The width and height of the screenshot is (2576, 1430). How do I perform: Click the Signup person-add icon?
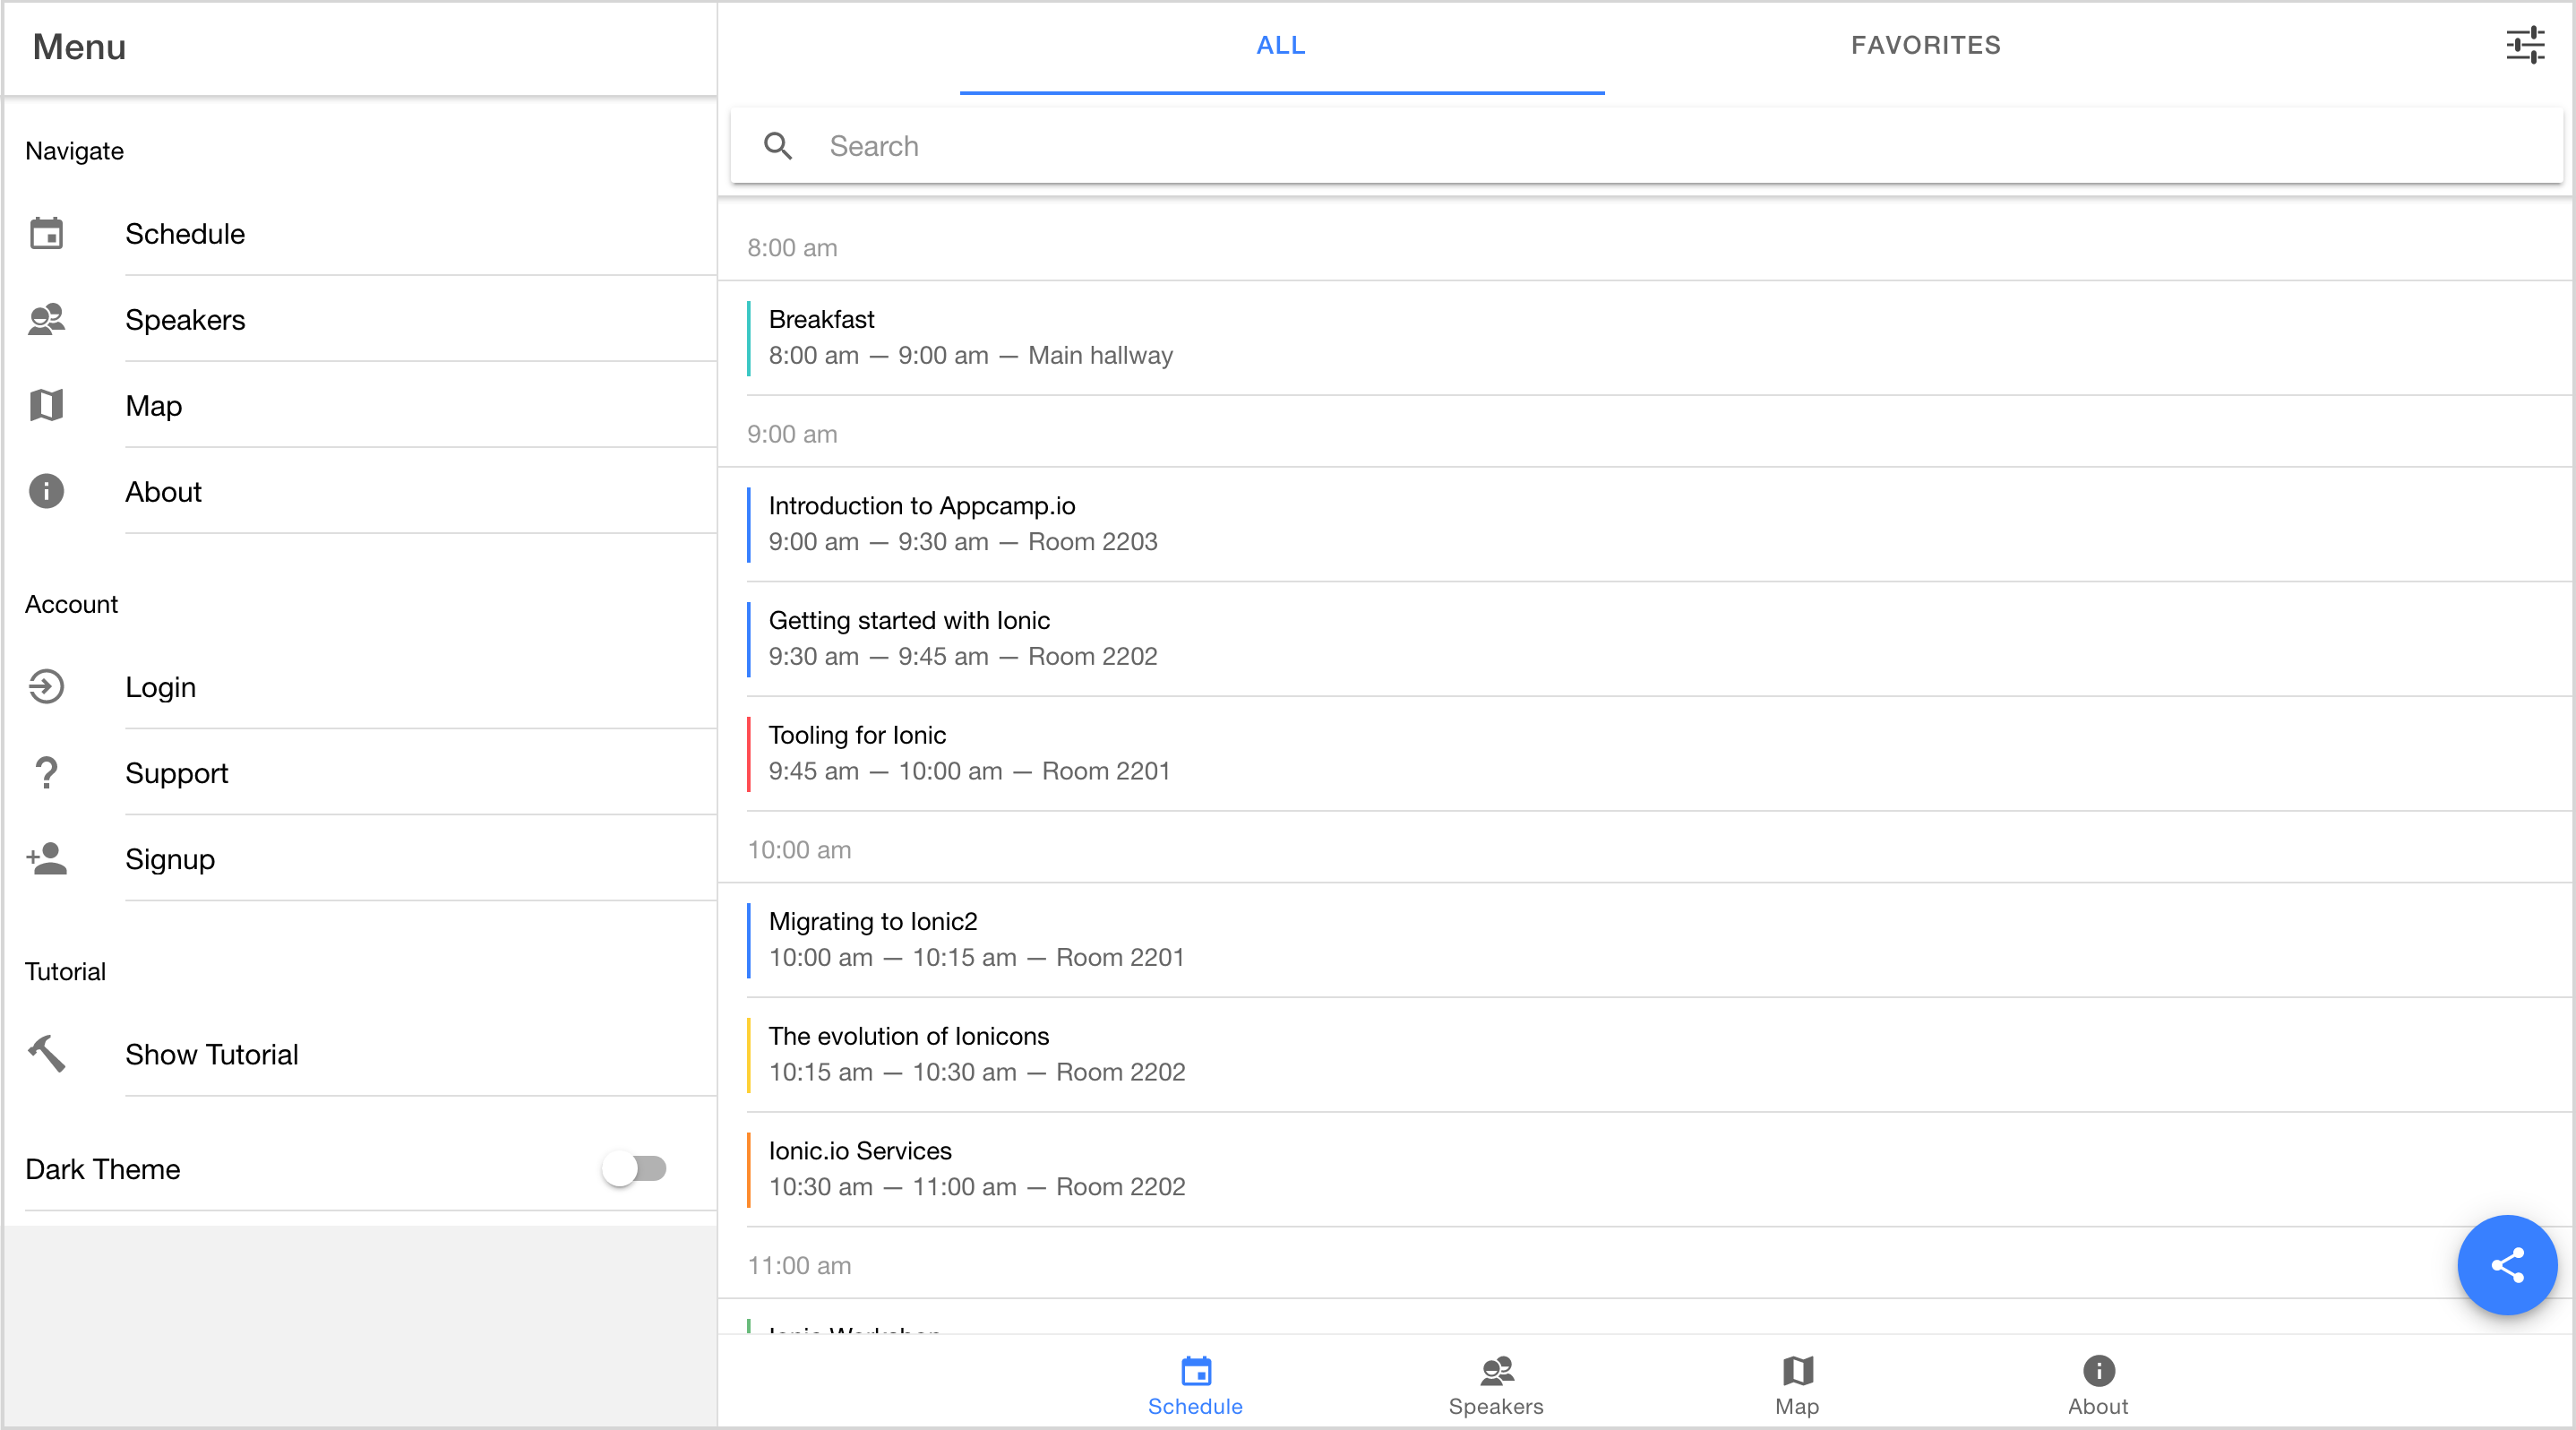46,858
